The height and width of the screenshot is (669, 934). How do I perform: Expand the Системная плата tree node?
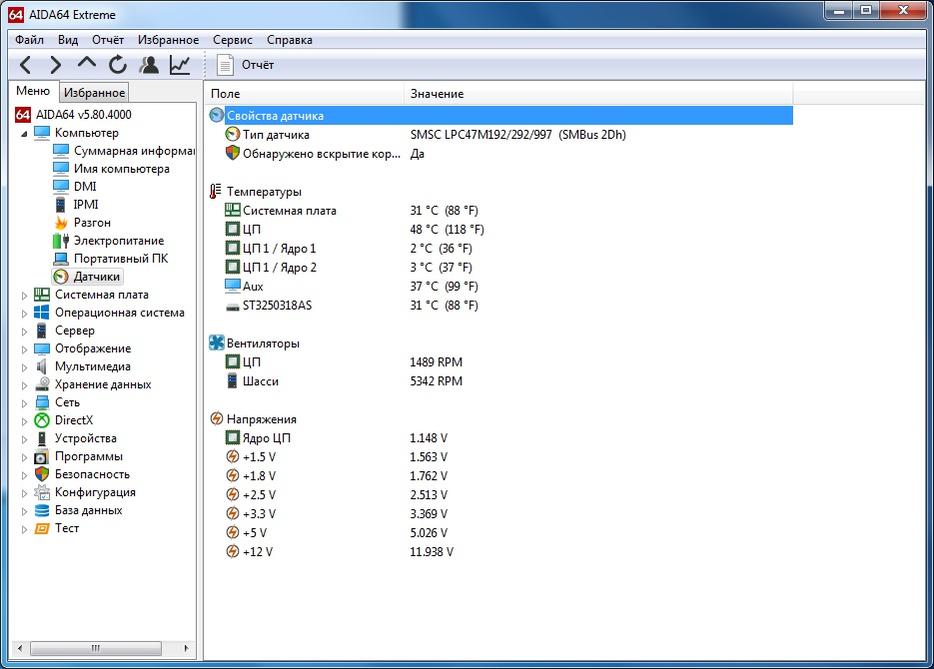24,295
